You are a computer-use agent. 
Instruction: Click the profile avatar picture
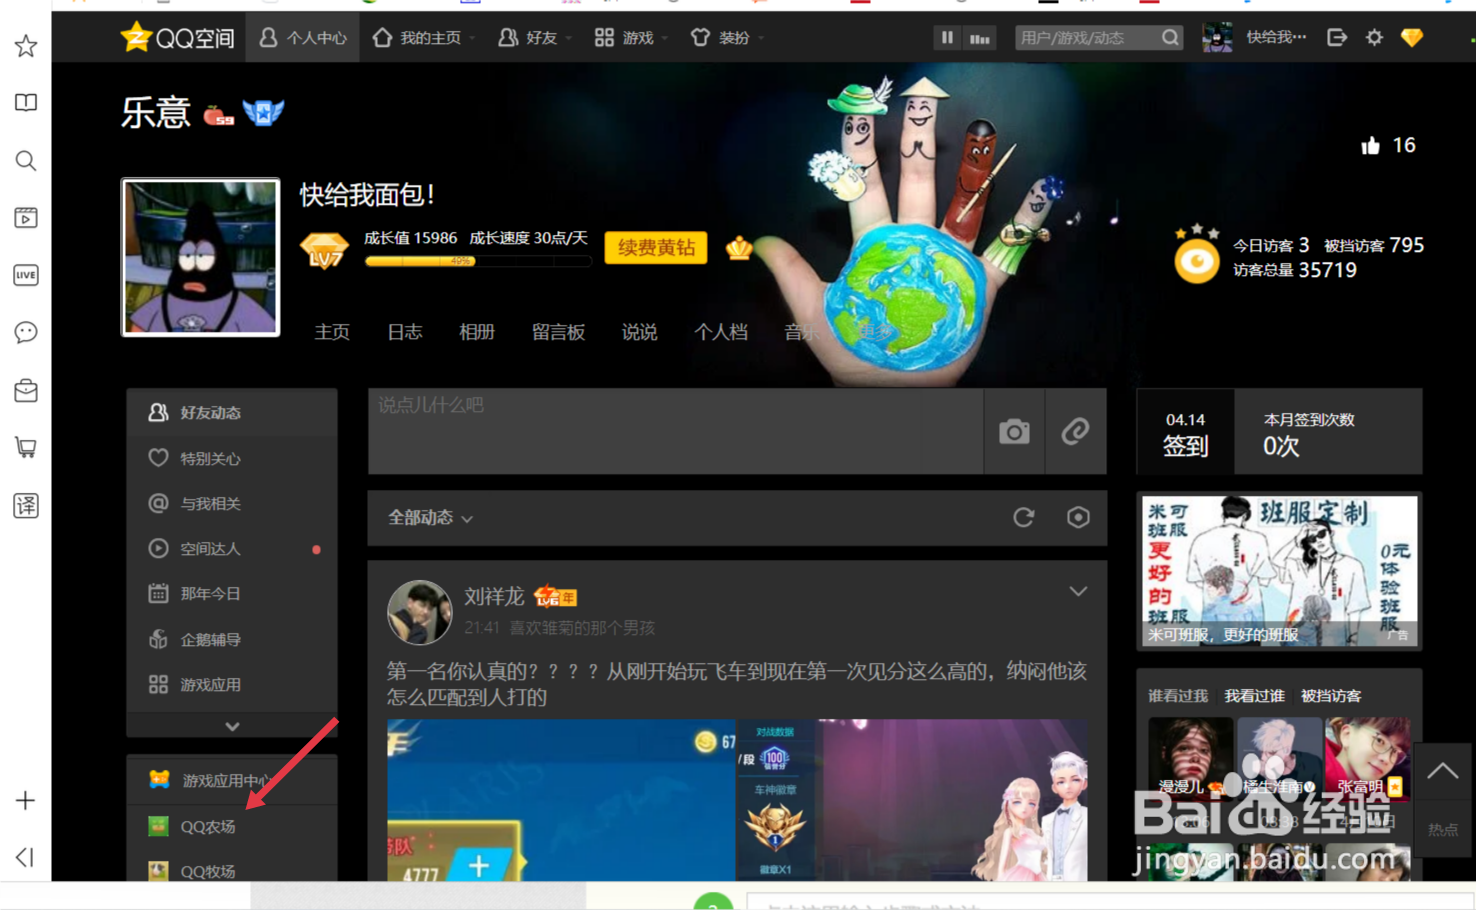click(x=201, y=257)
